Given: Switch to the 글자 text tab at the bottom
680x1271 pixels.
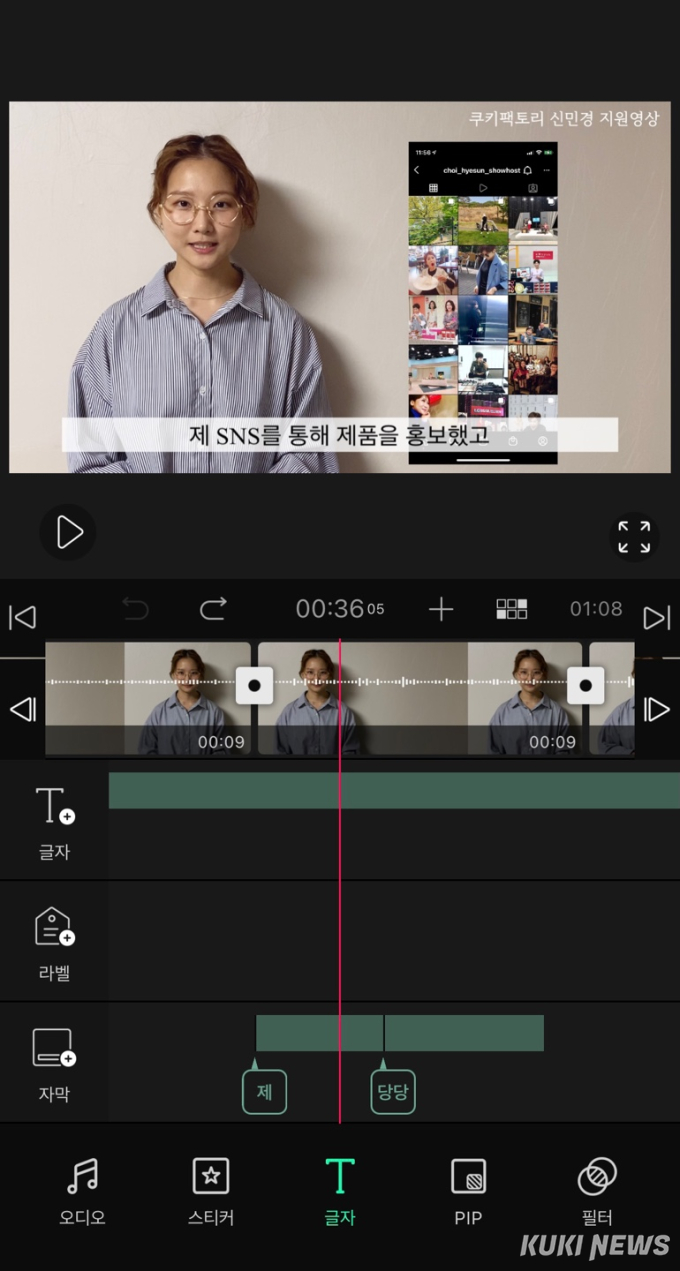Looking at the screenshot, I should pyautogui.click(x=340, y=1192).
